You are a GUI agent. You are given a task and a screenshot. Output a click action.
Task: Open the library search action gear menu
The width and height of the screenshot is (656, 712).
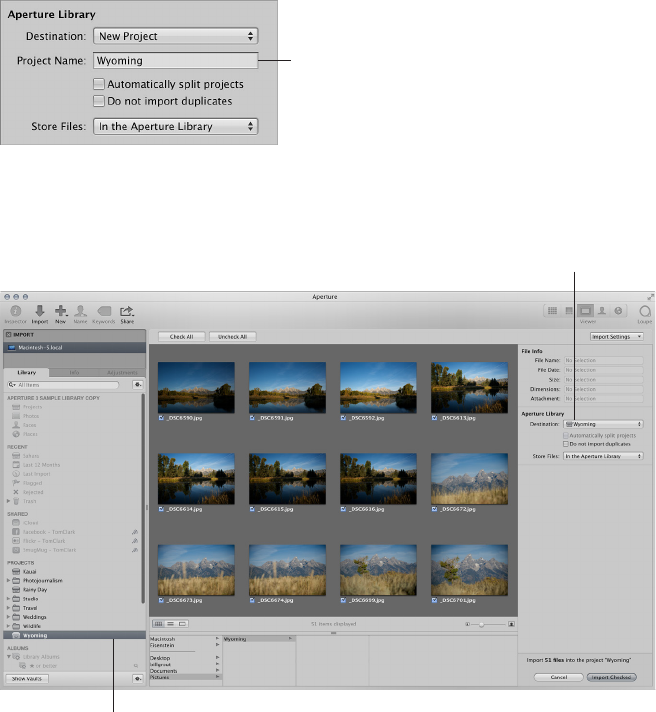point(137,385)
